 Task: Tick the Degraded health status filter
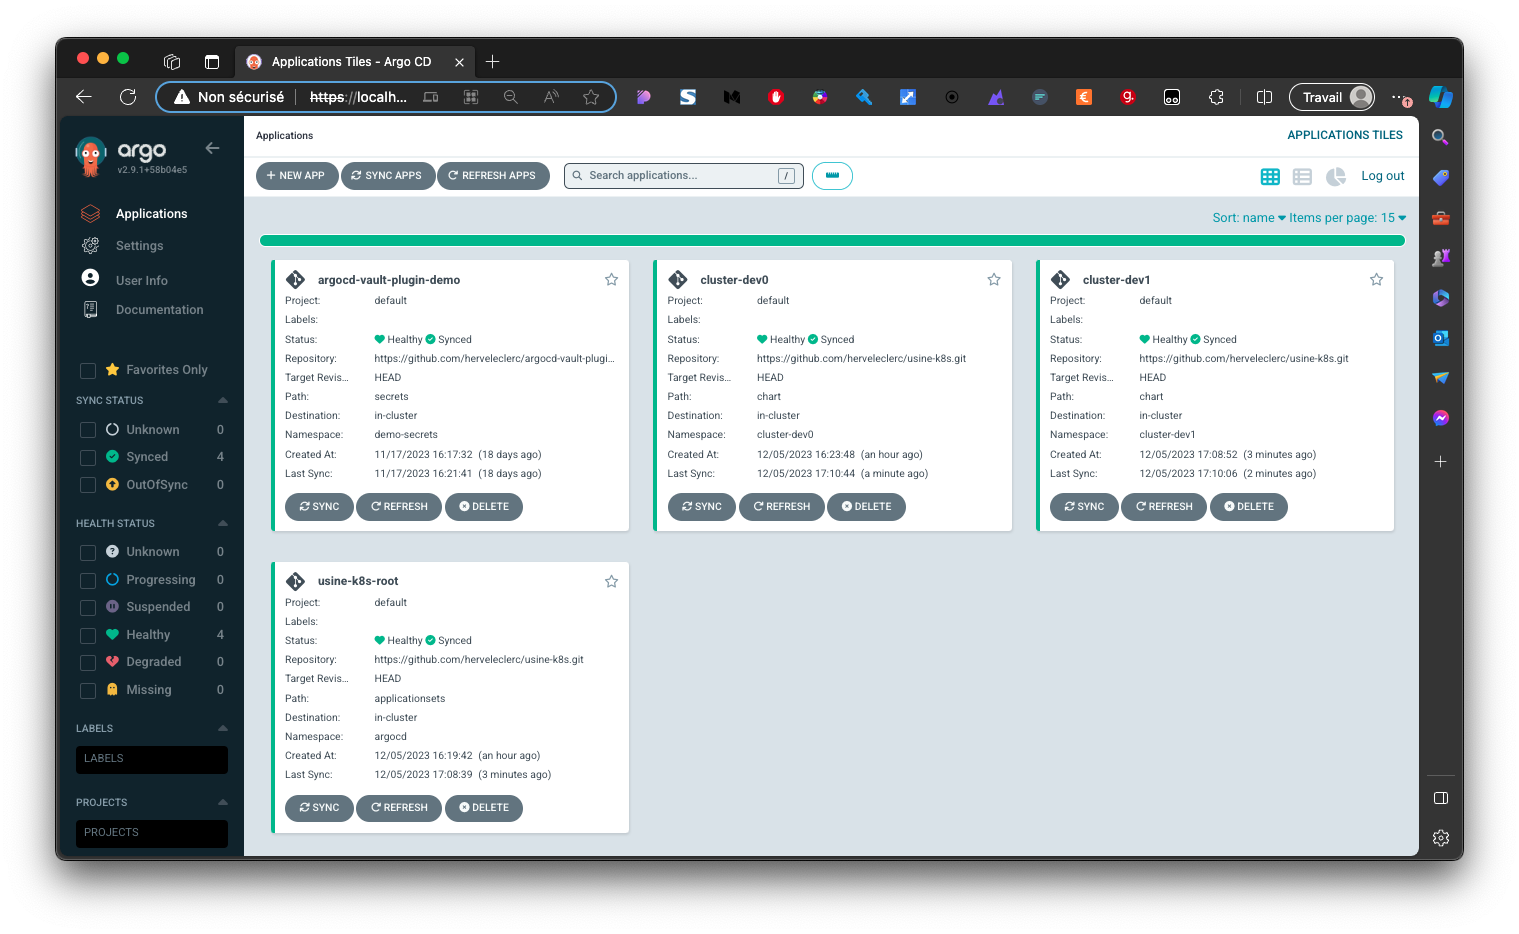pos(88,663)
